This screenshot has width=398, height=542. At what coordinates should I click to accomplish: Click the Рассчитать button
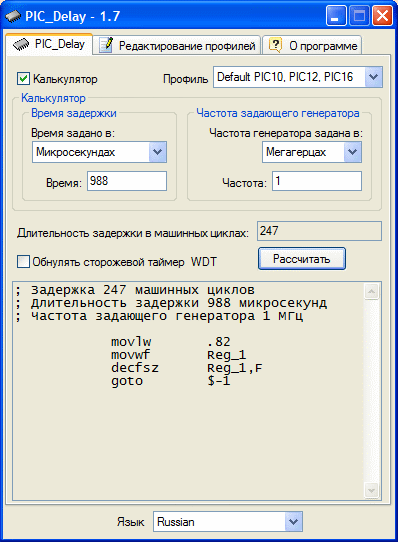tap(302, 259)
